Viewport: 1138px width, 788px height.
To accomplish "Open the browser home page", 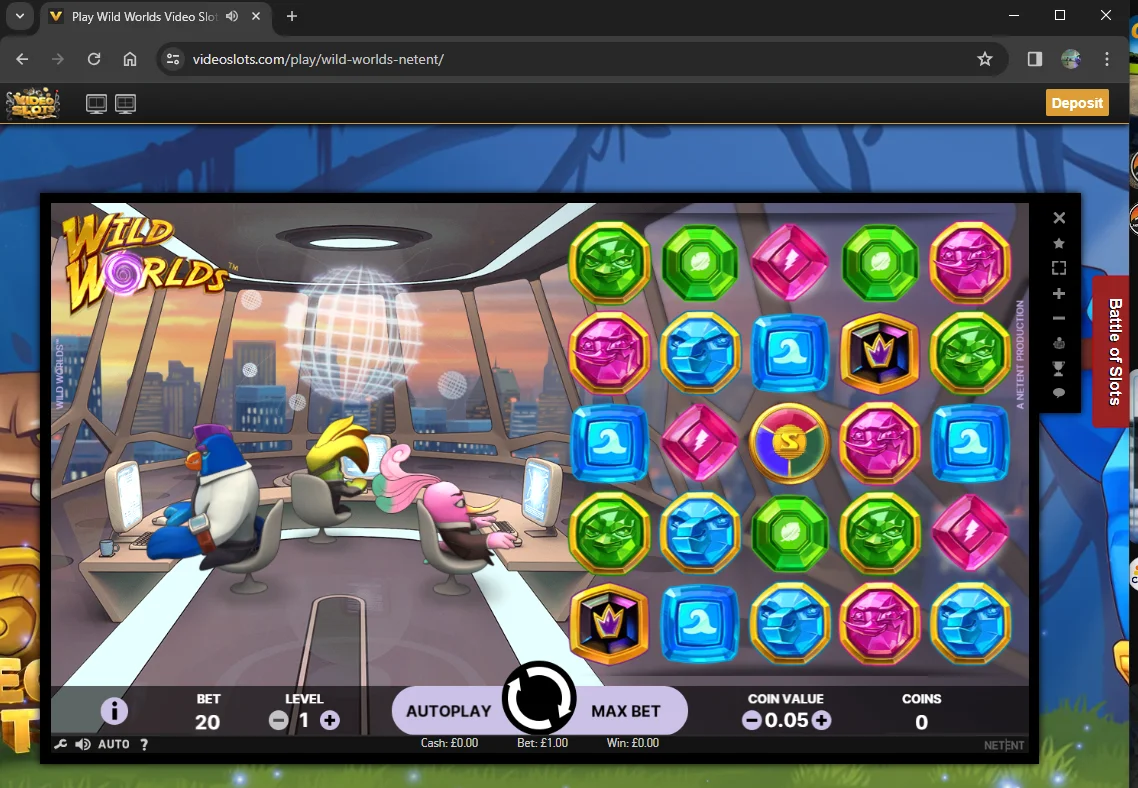I will [130, 59].
